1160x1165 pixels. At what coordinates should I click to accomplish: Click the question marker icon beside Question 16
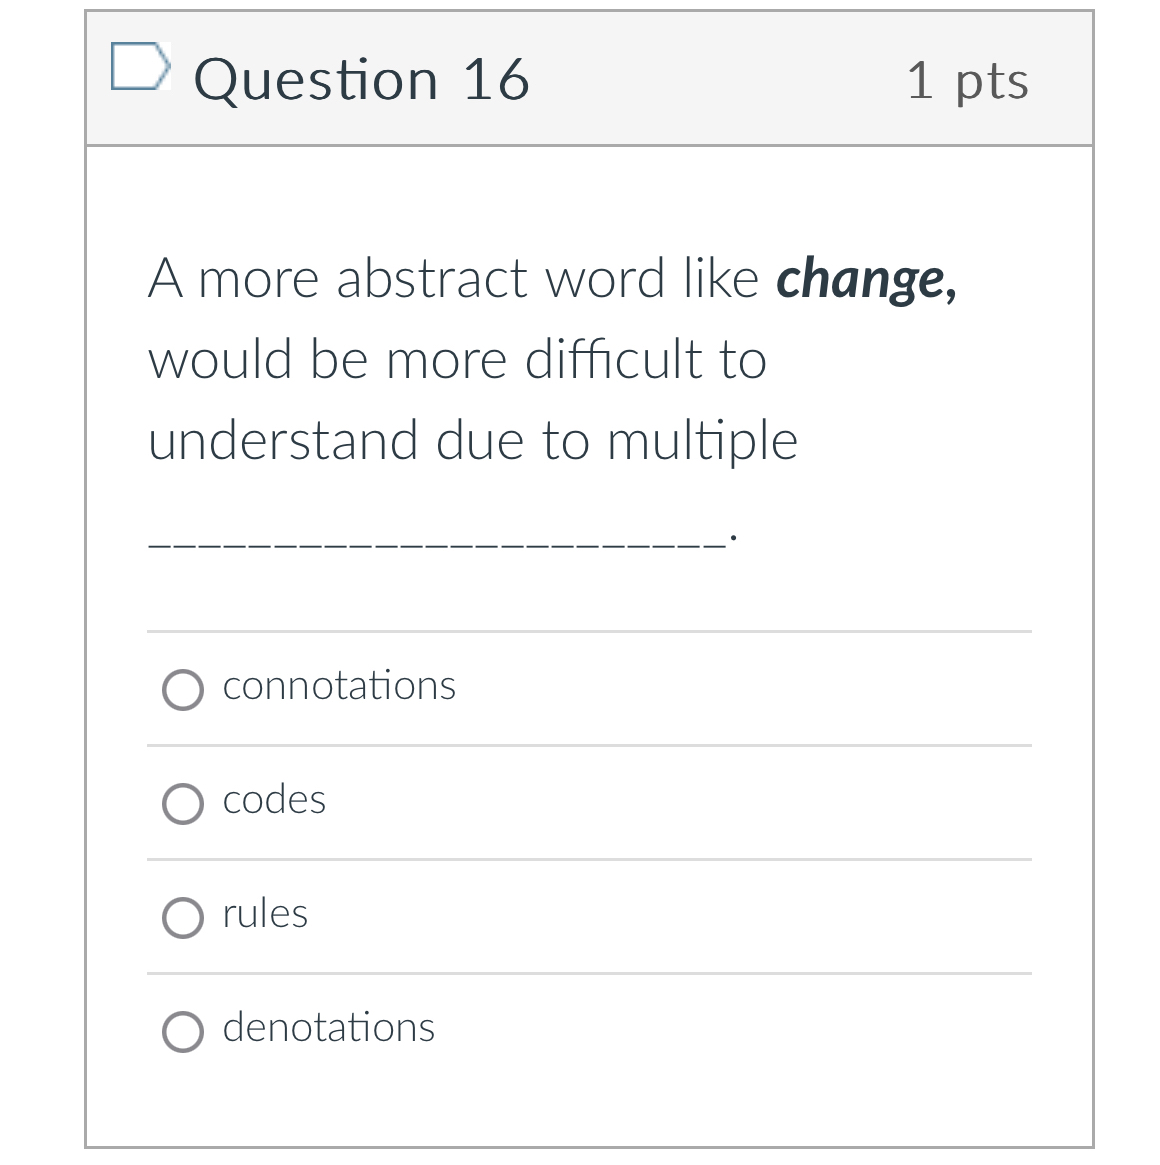(x=142, y=68)
